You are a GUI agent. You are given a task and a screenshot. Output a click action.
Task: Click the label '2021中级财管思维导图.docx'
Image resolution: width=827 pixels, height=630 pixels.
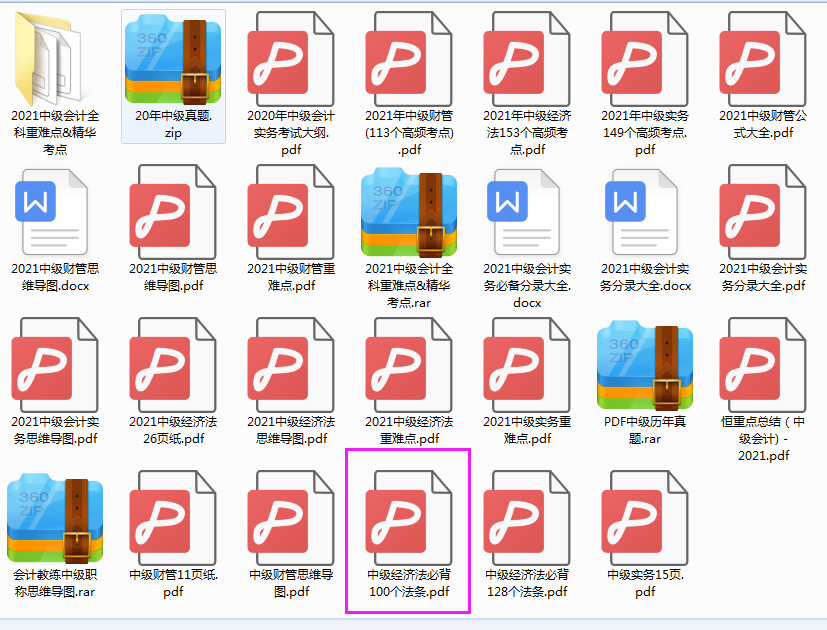click(55, 277)
